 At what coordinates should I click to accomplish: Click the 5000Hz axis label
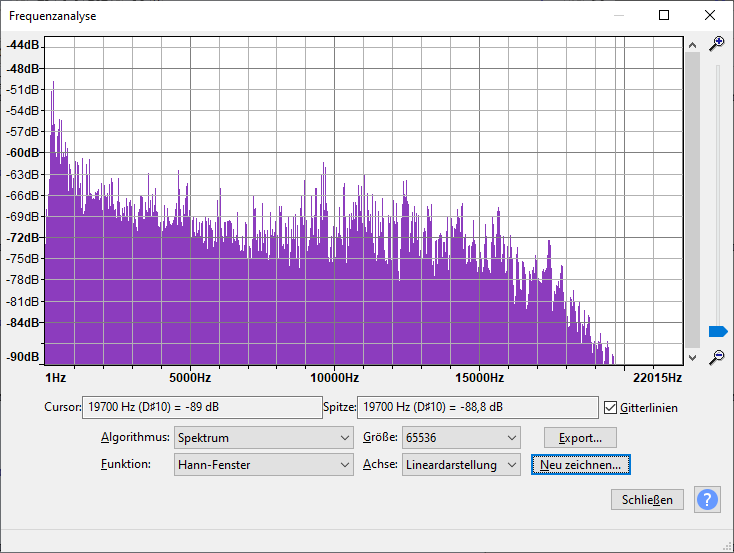click(x=190, y=377)
